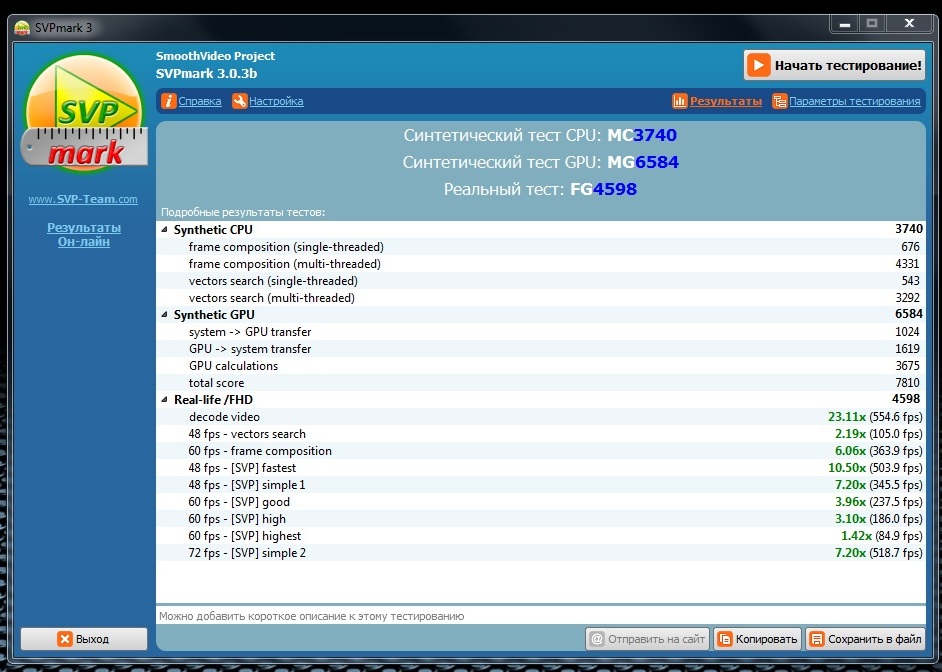Collapse the Synthetic GPU group
The image size is (942, 672).
164,315
